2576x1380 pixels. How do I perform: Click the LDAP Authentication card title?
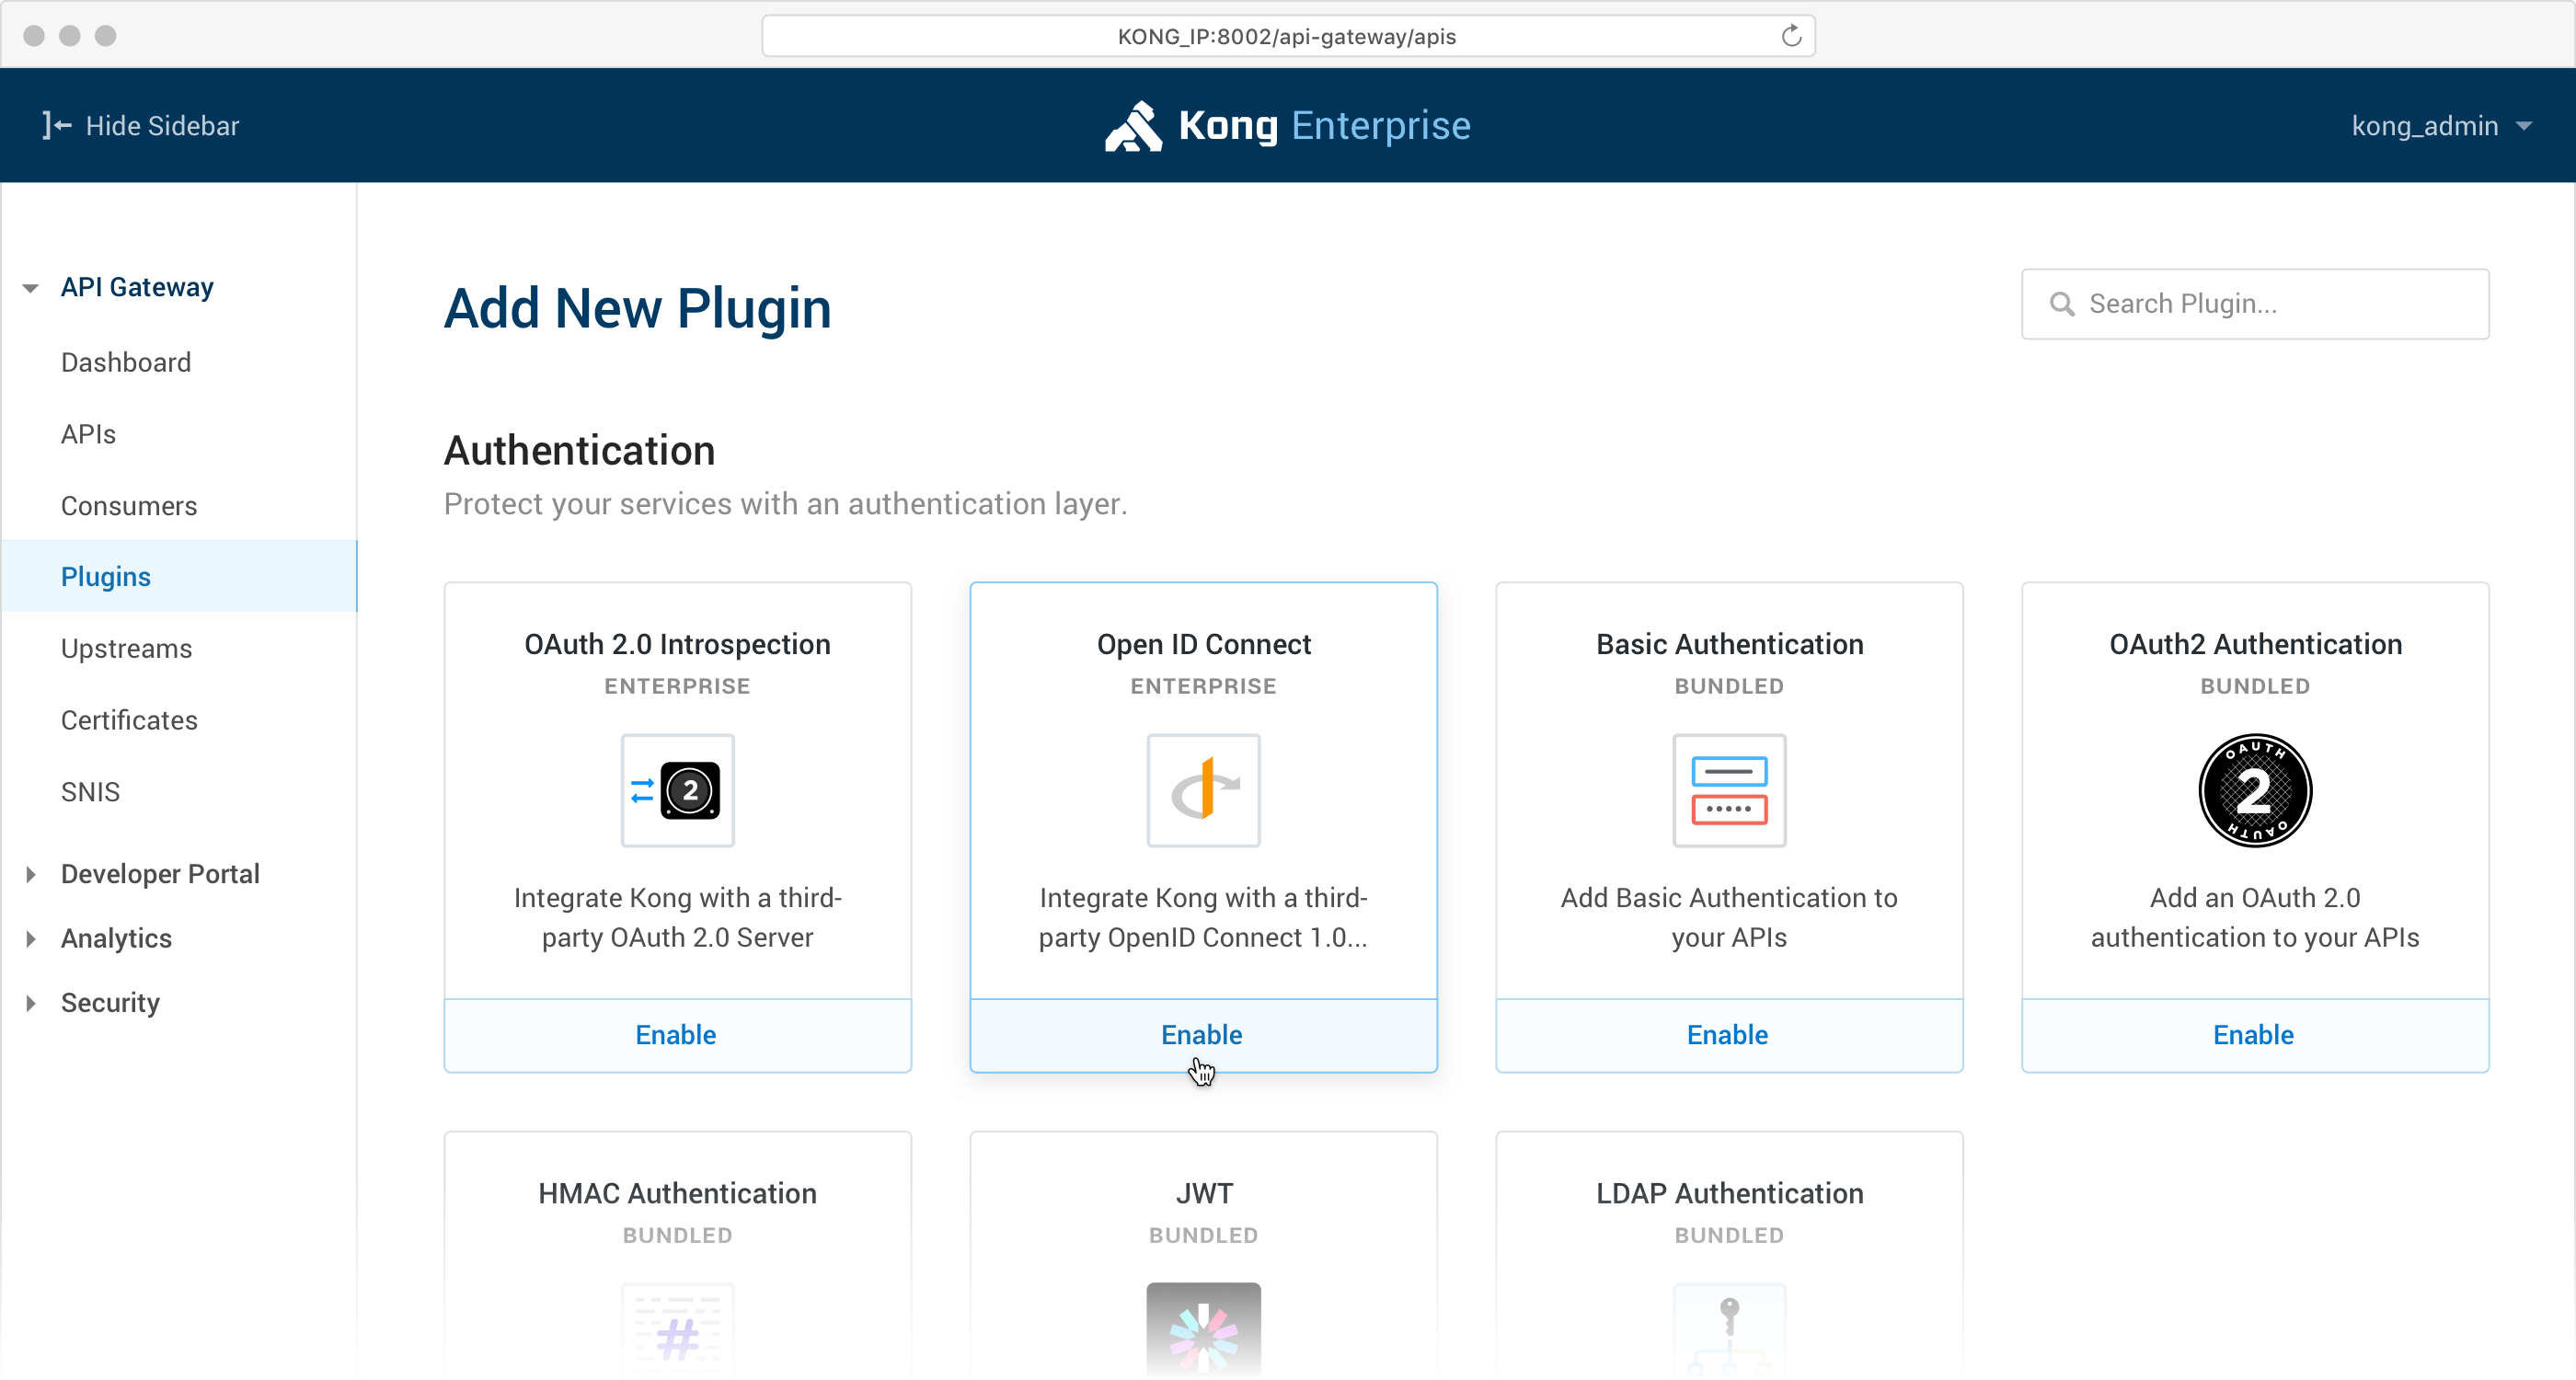(1729, 1193)
